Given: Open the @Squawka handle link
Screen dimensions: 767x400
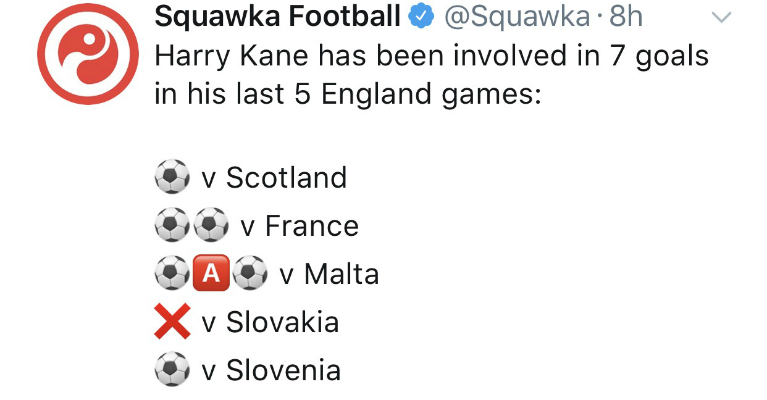Looking at the screenshot, I should click(508, 16).
